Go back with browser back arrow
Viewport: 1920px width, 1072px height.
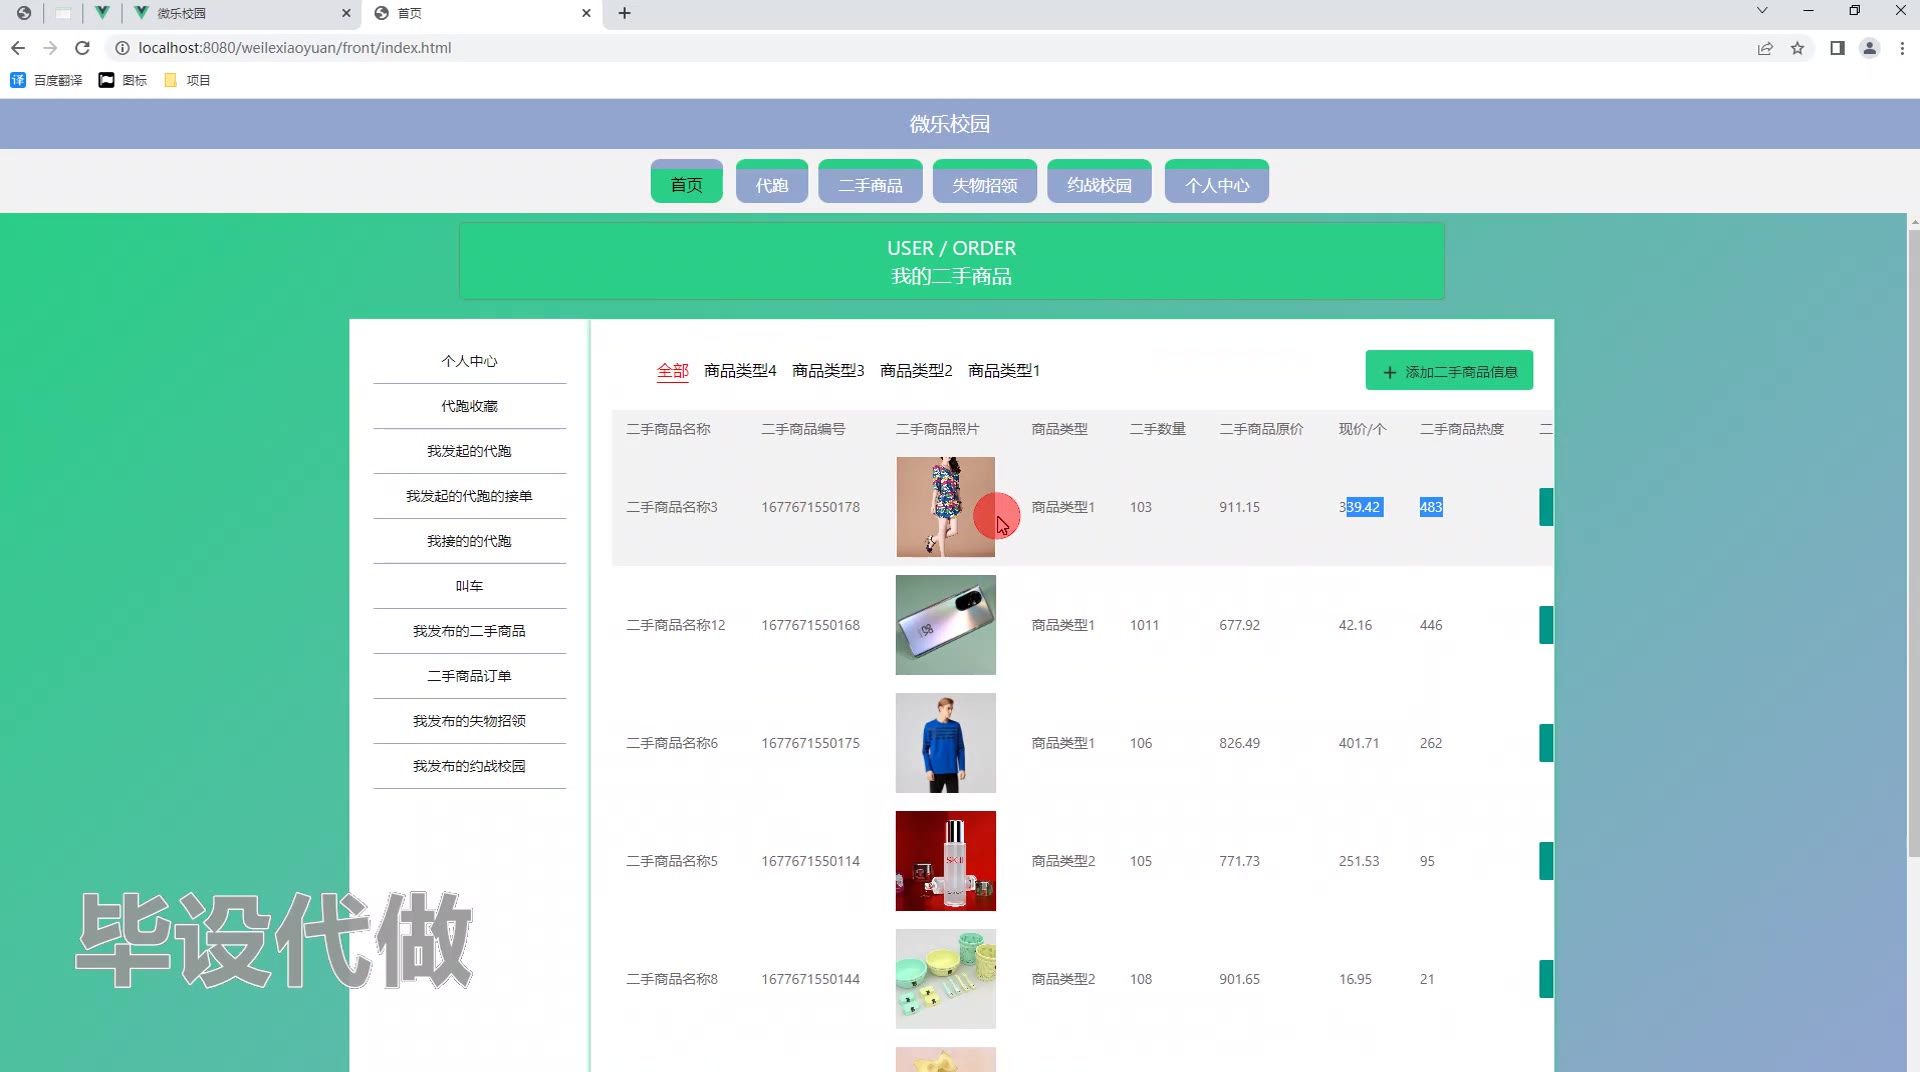(x=18, y=48)
